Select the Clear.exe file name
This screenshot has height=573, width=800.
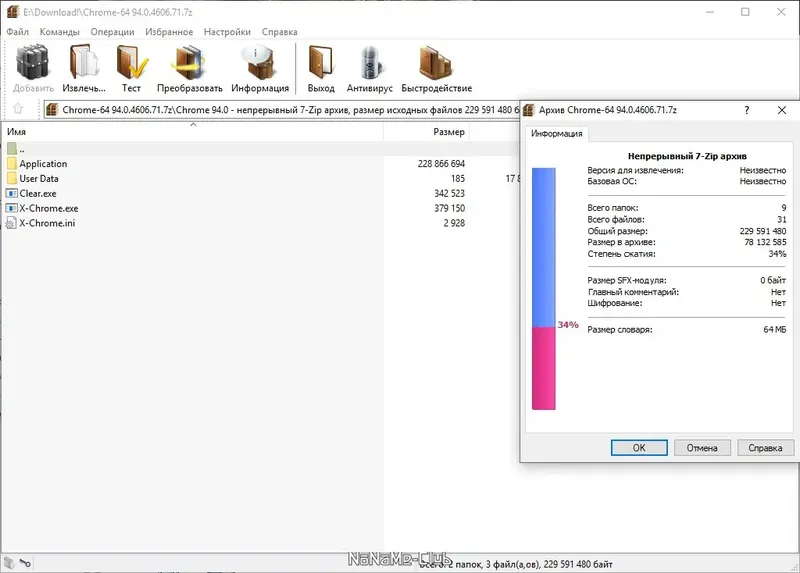tap(38, 193)
